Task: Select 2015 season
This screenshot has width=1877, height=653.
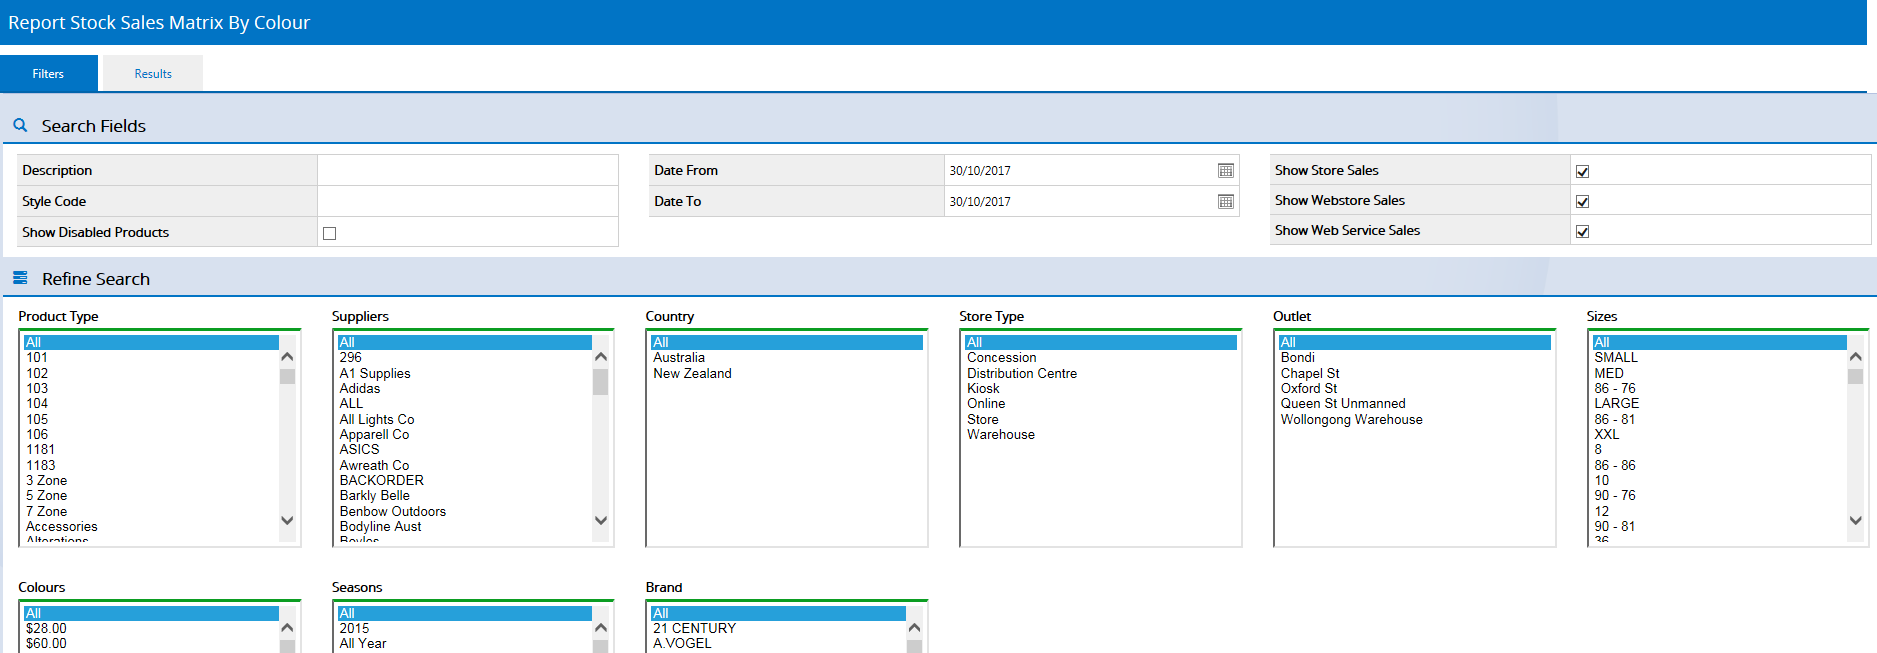Action: click(x=465, y=628)
